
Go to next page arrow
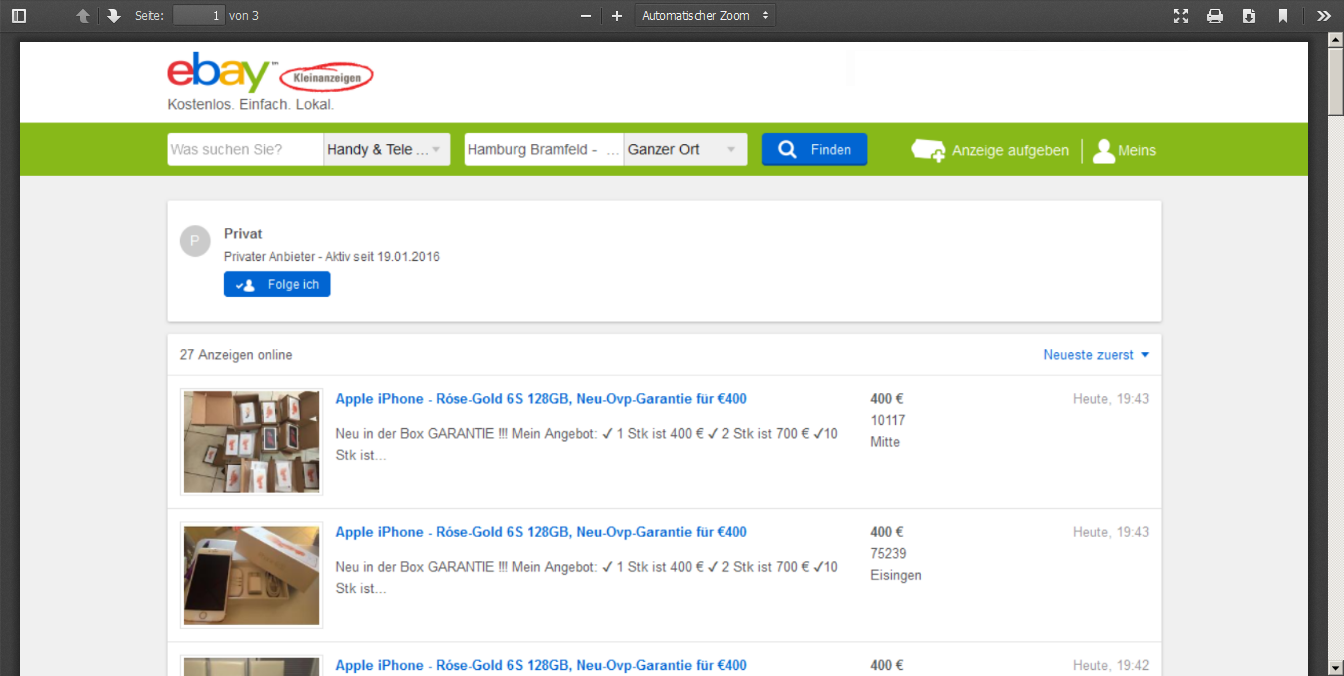114,16
